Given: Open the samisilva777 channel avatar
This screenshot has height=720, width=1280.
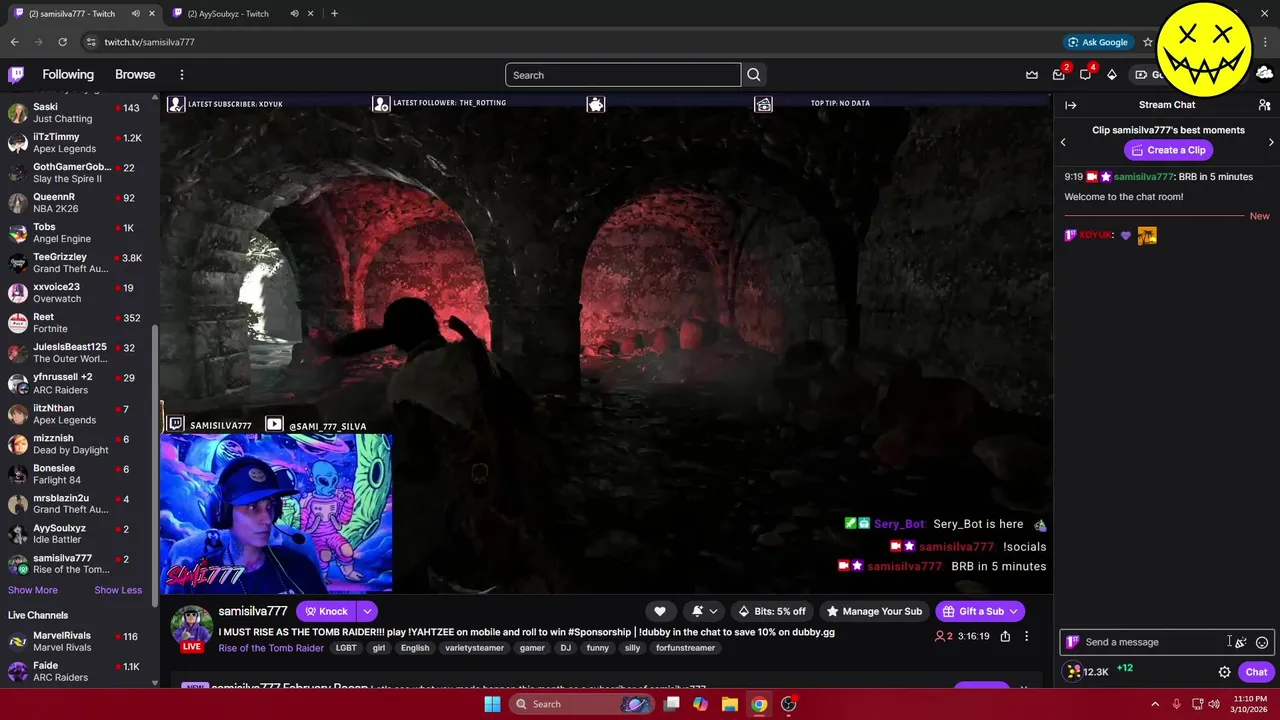Looking at the screenshot, I should 191,627.
